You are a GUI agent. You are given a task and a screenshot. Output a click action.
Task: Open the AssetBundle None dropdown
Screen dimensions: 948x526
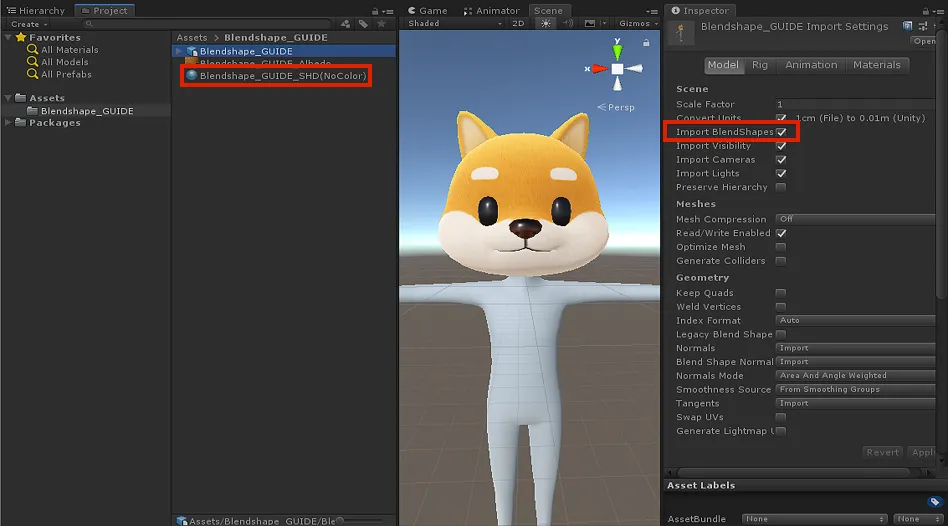pyautogui.click(x=814, y=519)
